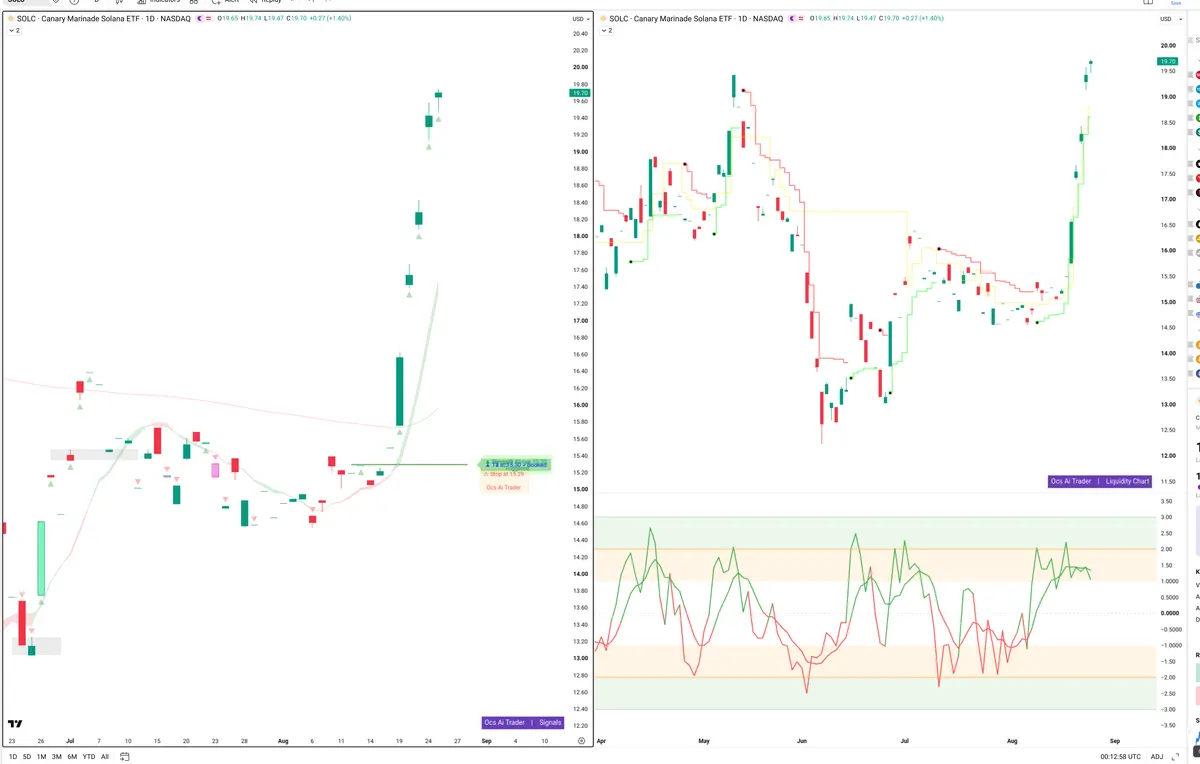1200x764 pixels.
Task: Click the sun dot beside left SOLC title
Action: coord(11,18)
